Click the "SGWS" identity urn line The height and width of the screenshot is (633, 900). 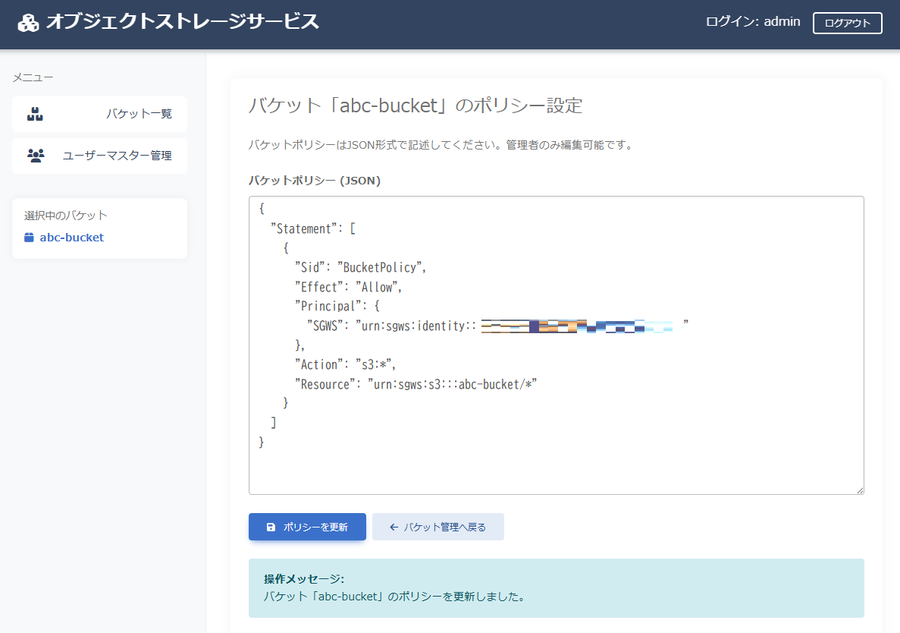497,325
